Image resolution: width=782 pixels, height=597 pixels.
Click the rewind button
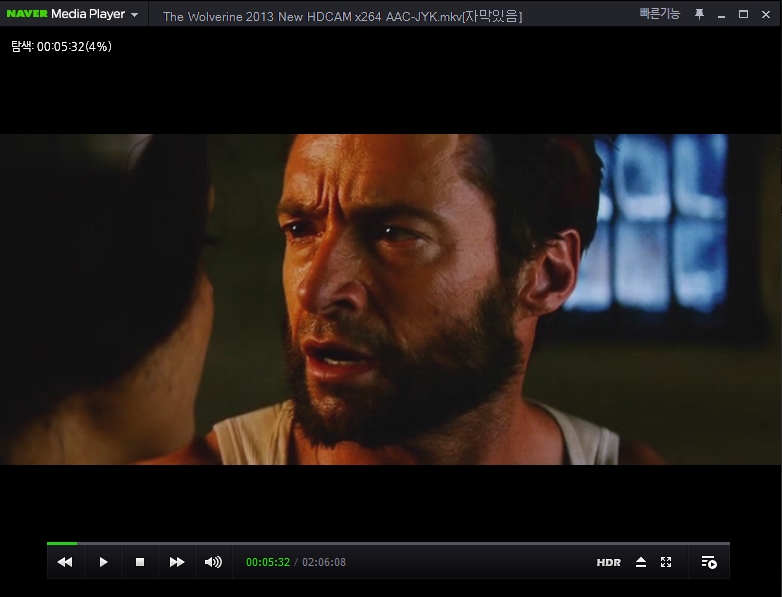click(65, 562)
